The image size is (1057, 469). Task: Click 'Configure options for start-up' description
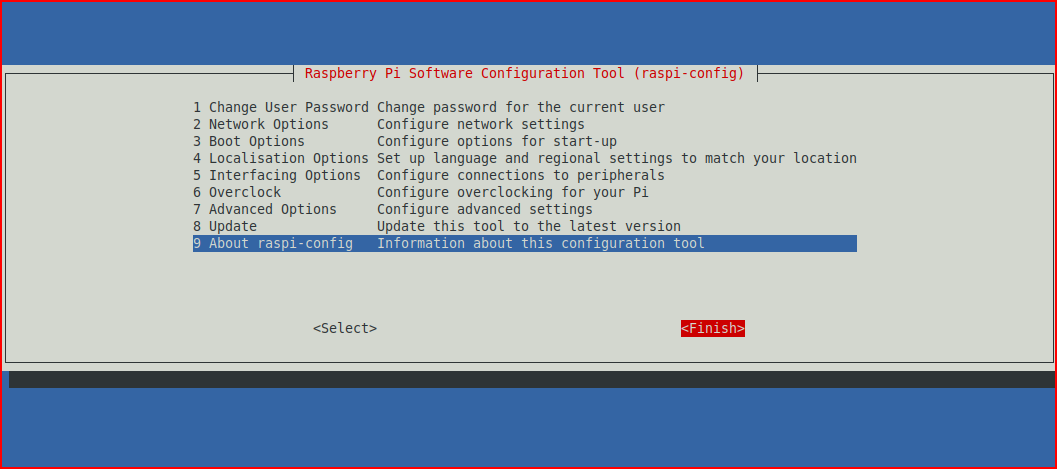pyautogui.click(x=497, y=142)
